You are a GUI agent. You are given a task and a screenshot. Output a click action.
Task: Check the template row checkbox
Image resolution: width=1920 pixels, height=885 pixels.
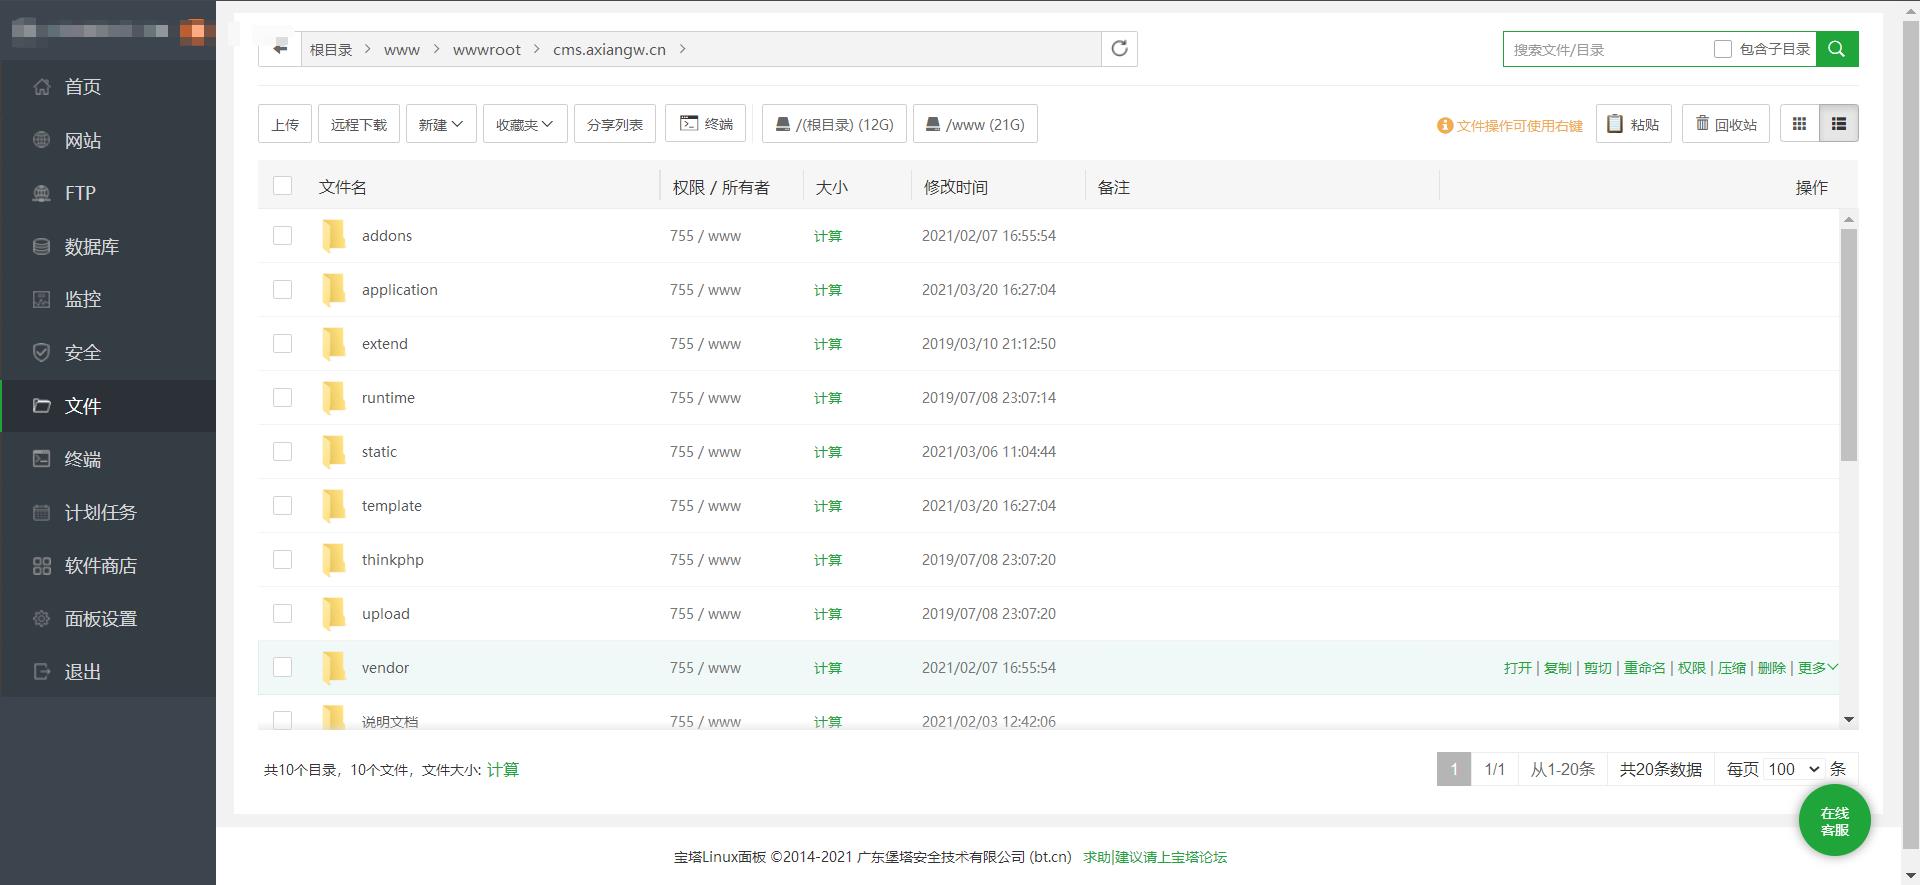[x=283, y=506]
